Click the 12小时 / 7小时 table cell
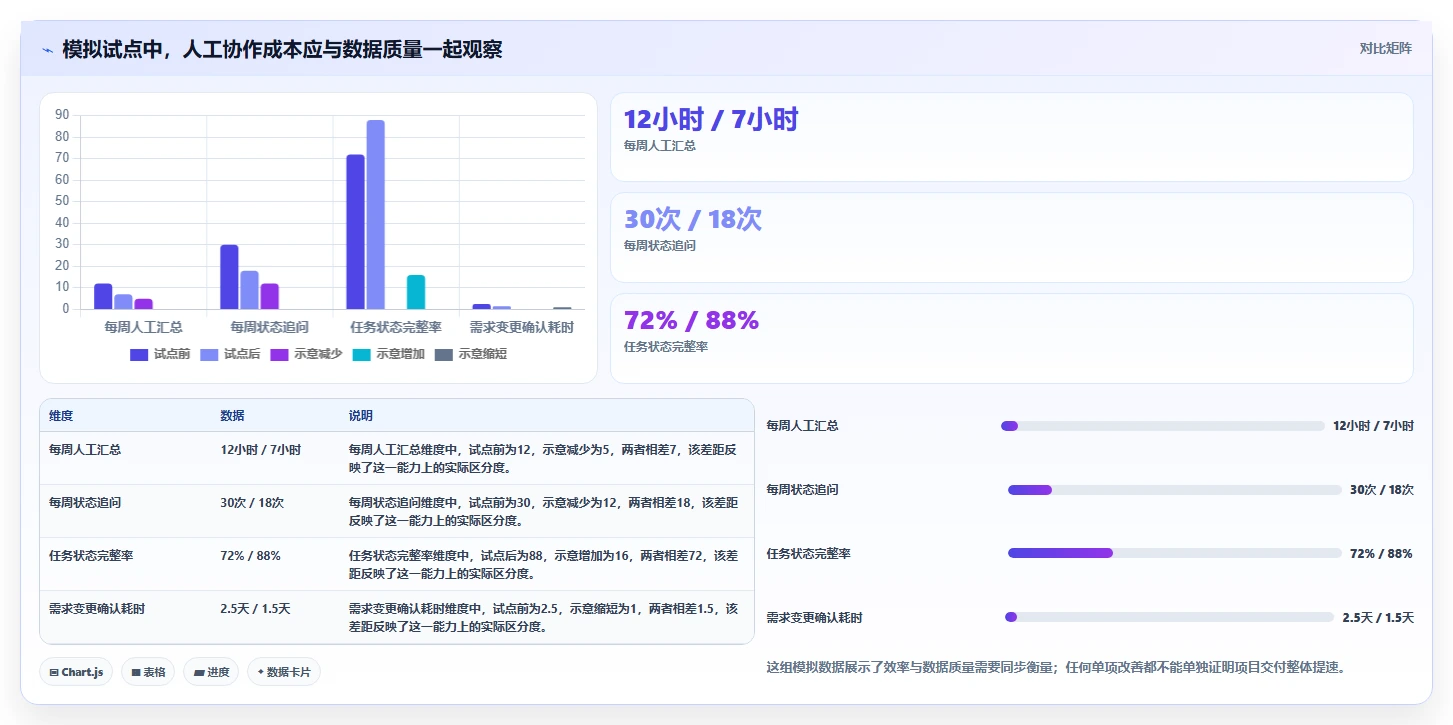Screen dimensions: 1453x725 coord(260,450)
